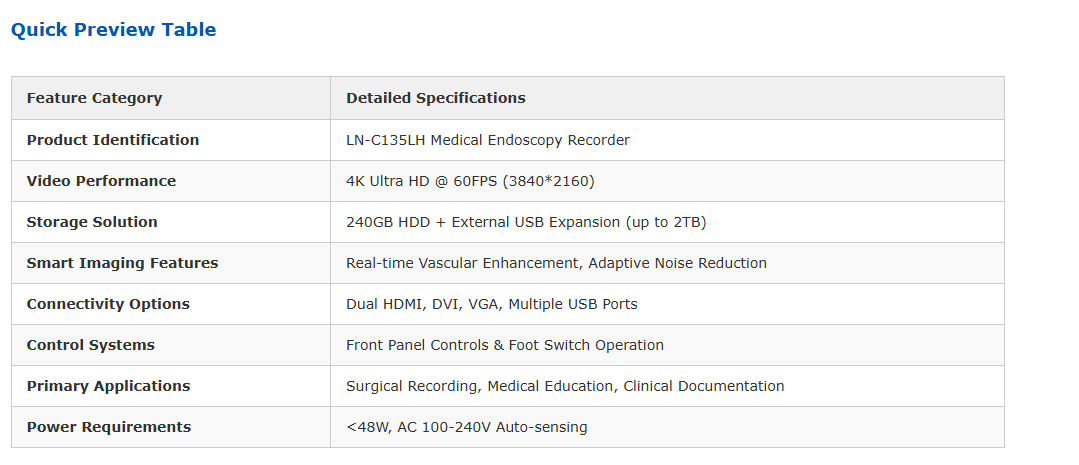The image size is (1079, 465).
Task: Select the Smart Imaging Features label
Action: point(122,263)
